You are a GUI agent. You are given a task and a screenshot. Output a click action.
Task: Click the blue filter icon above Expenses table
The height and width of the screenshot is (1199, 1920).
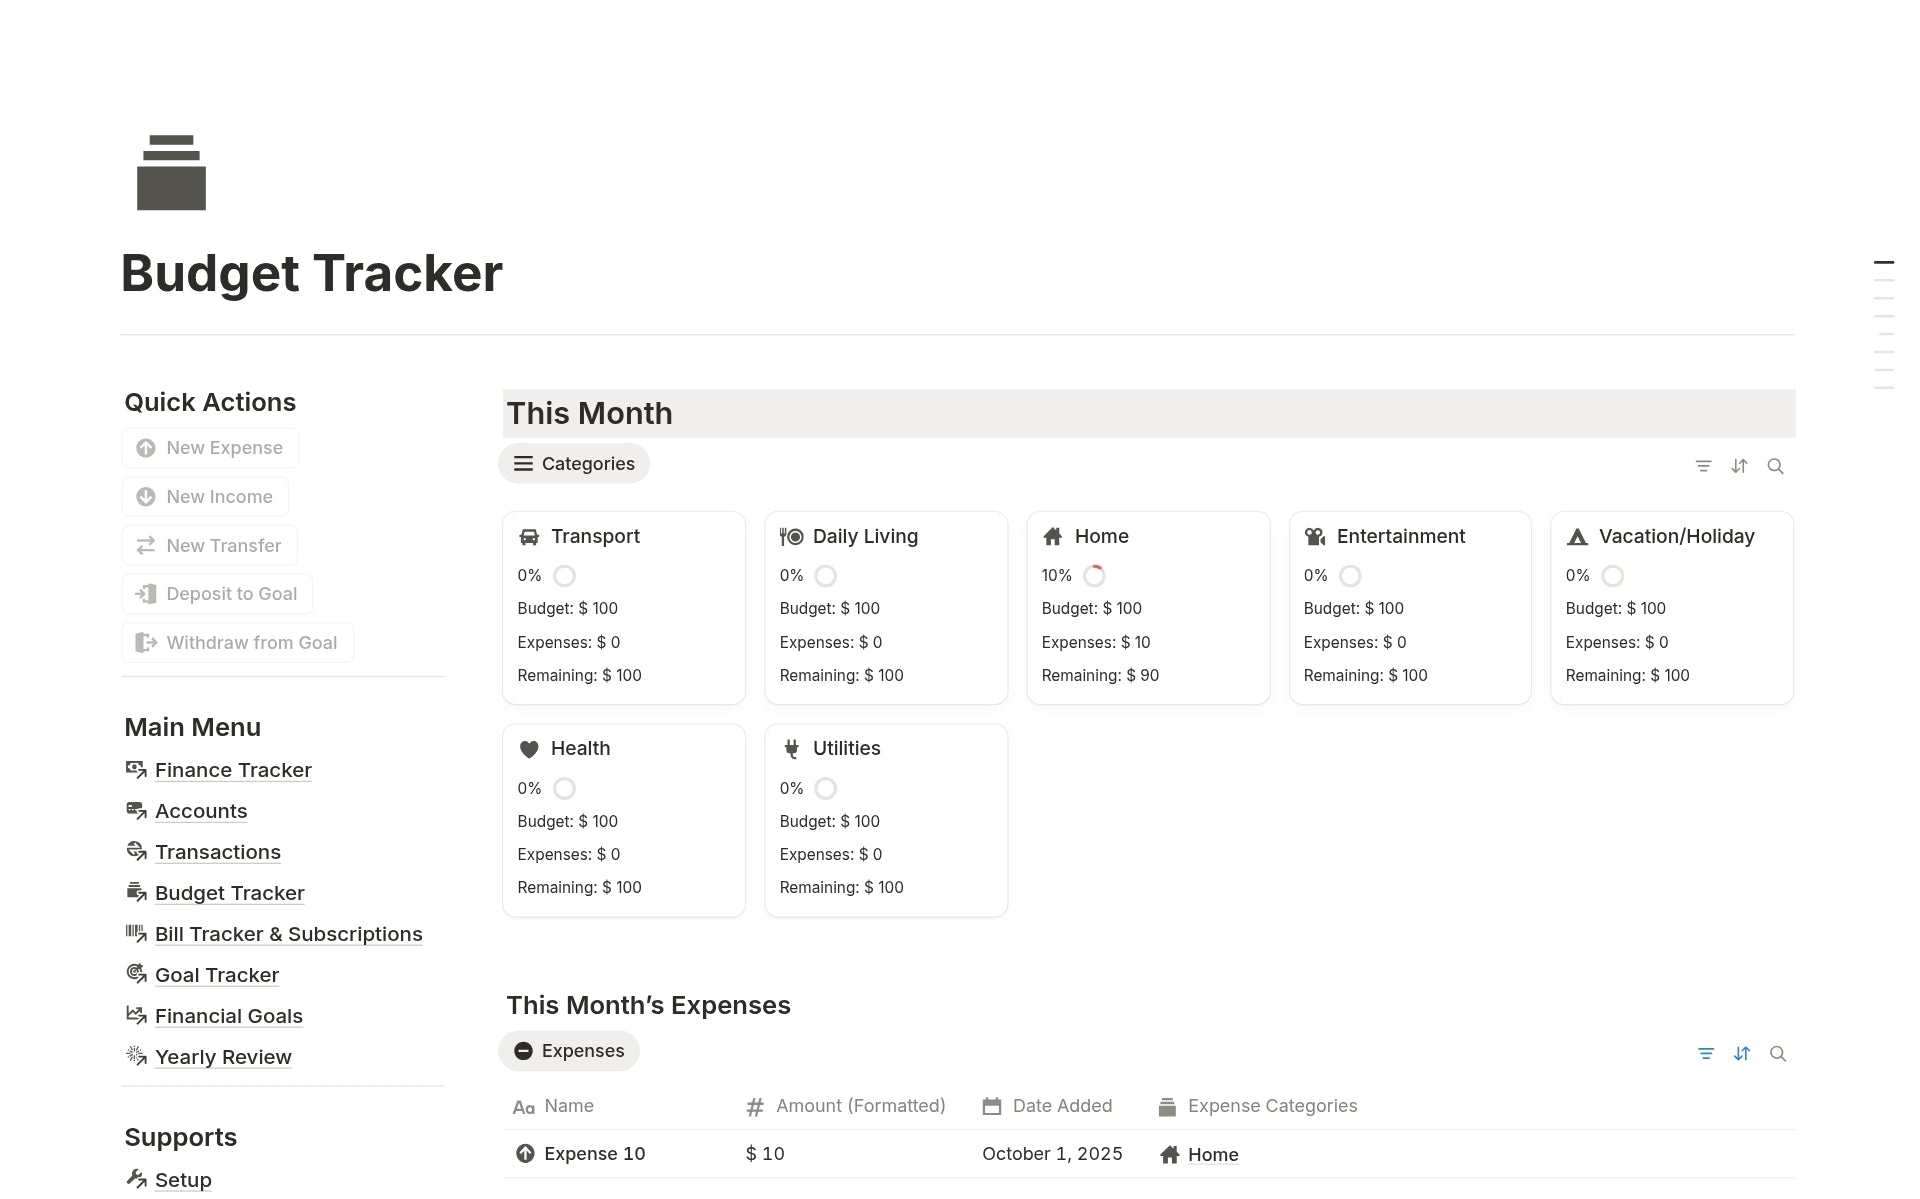[x=1706, y=1053]
